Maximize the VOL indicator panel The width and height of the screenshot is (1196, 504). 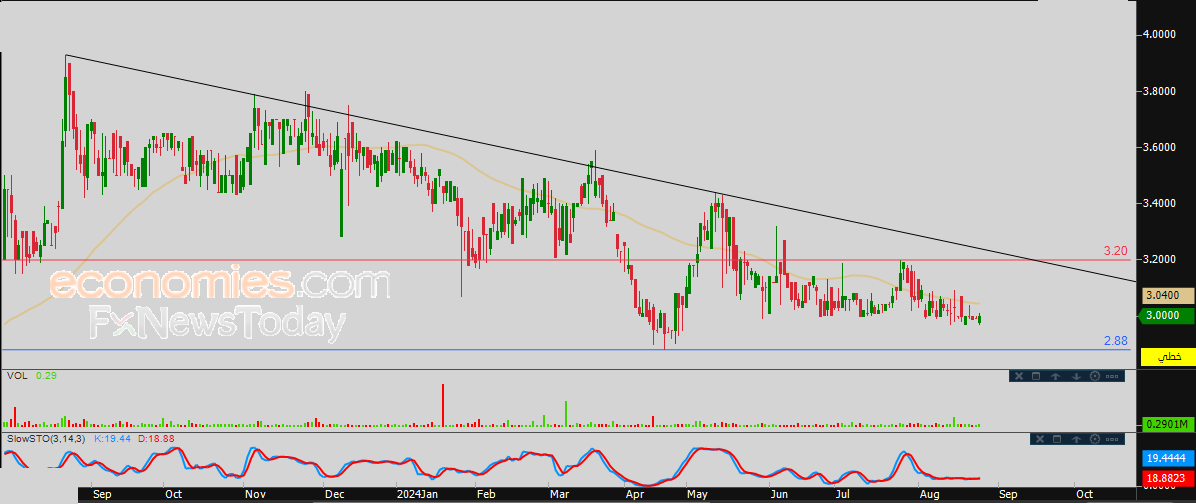1037,376
